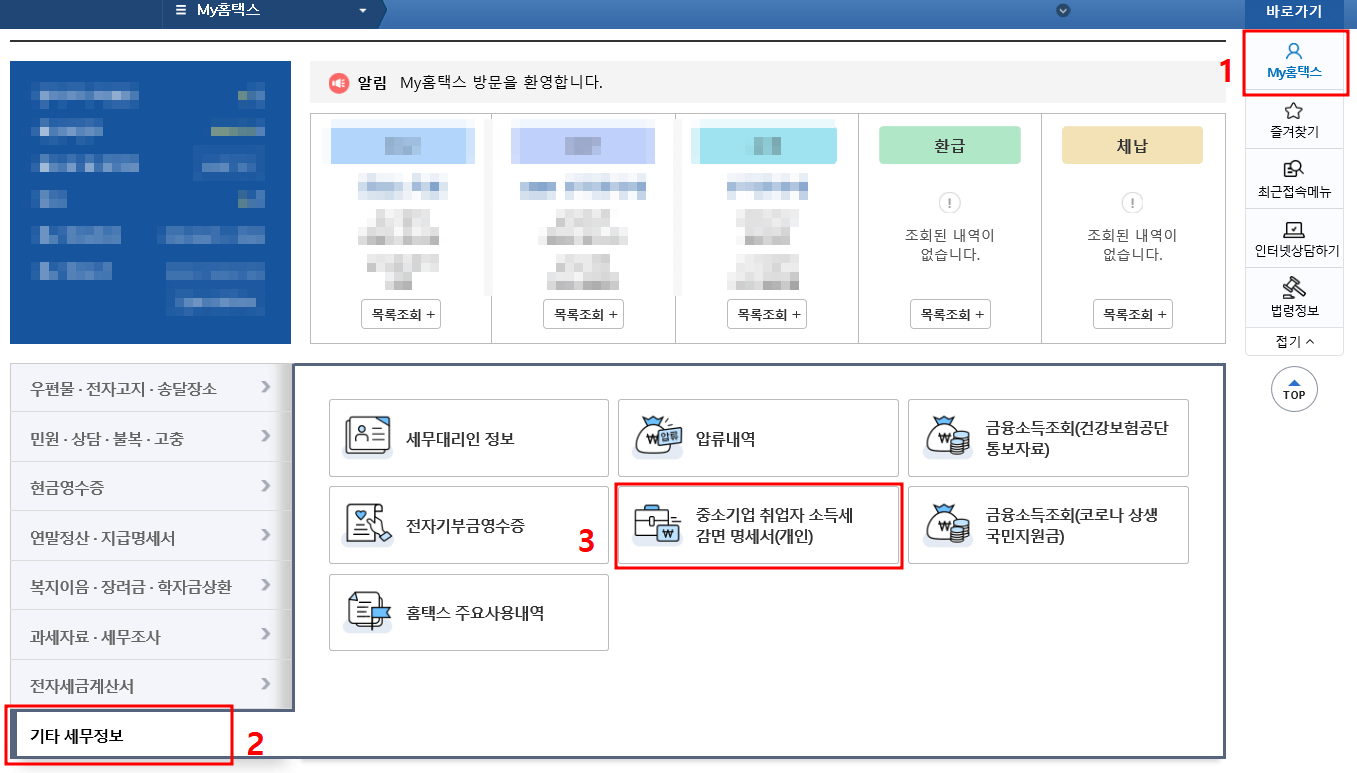Click 목록조회 + under 환급
Screen dimensions: 1357x773
click(x=950, y=314)
